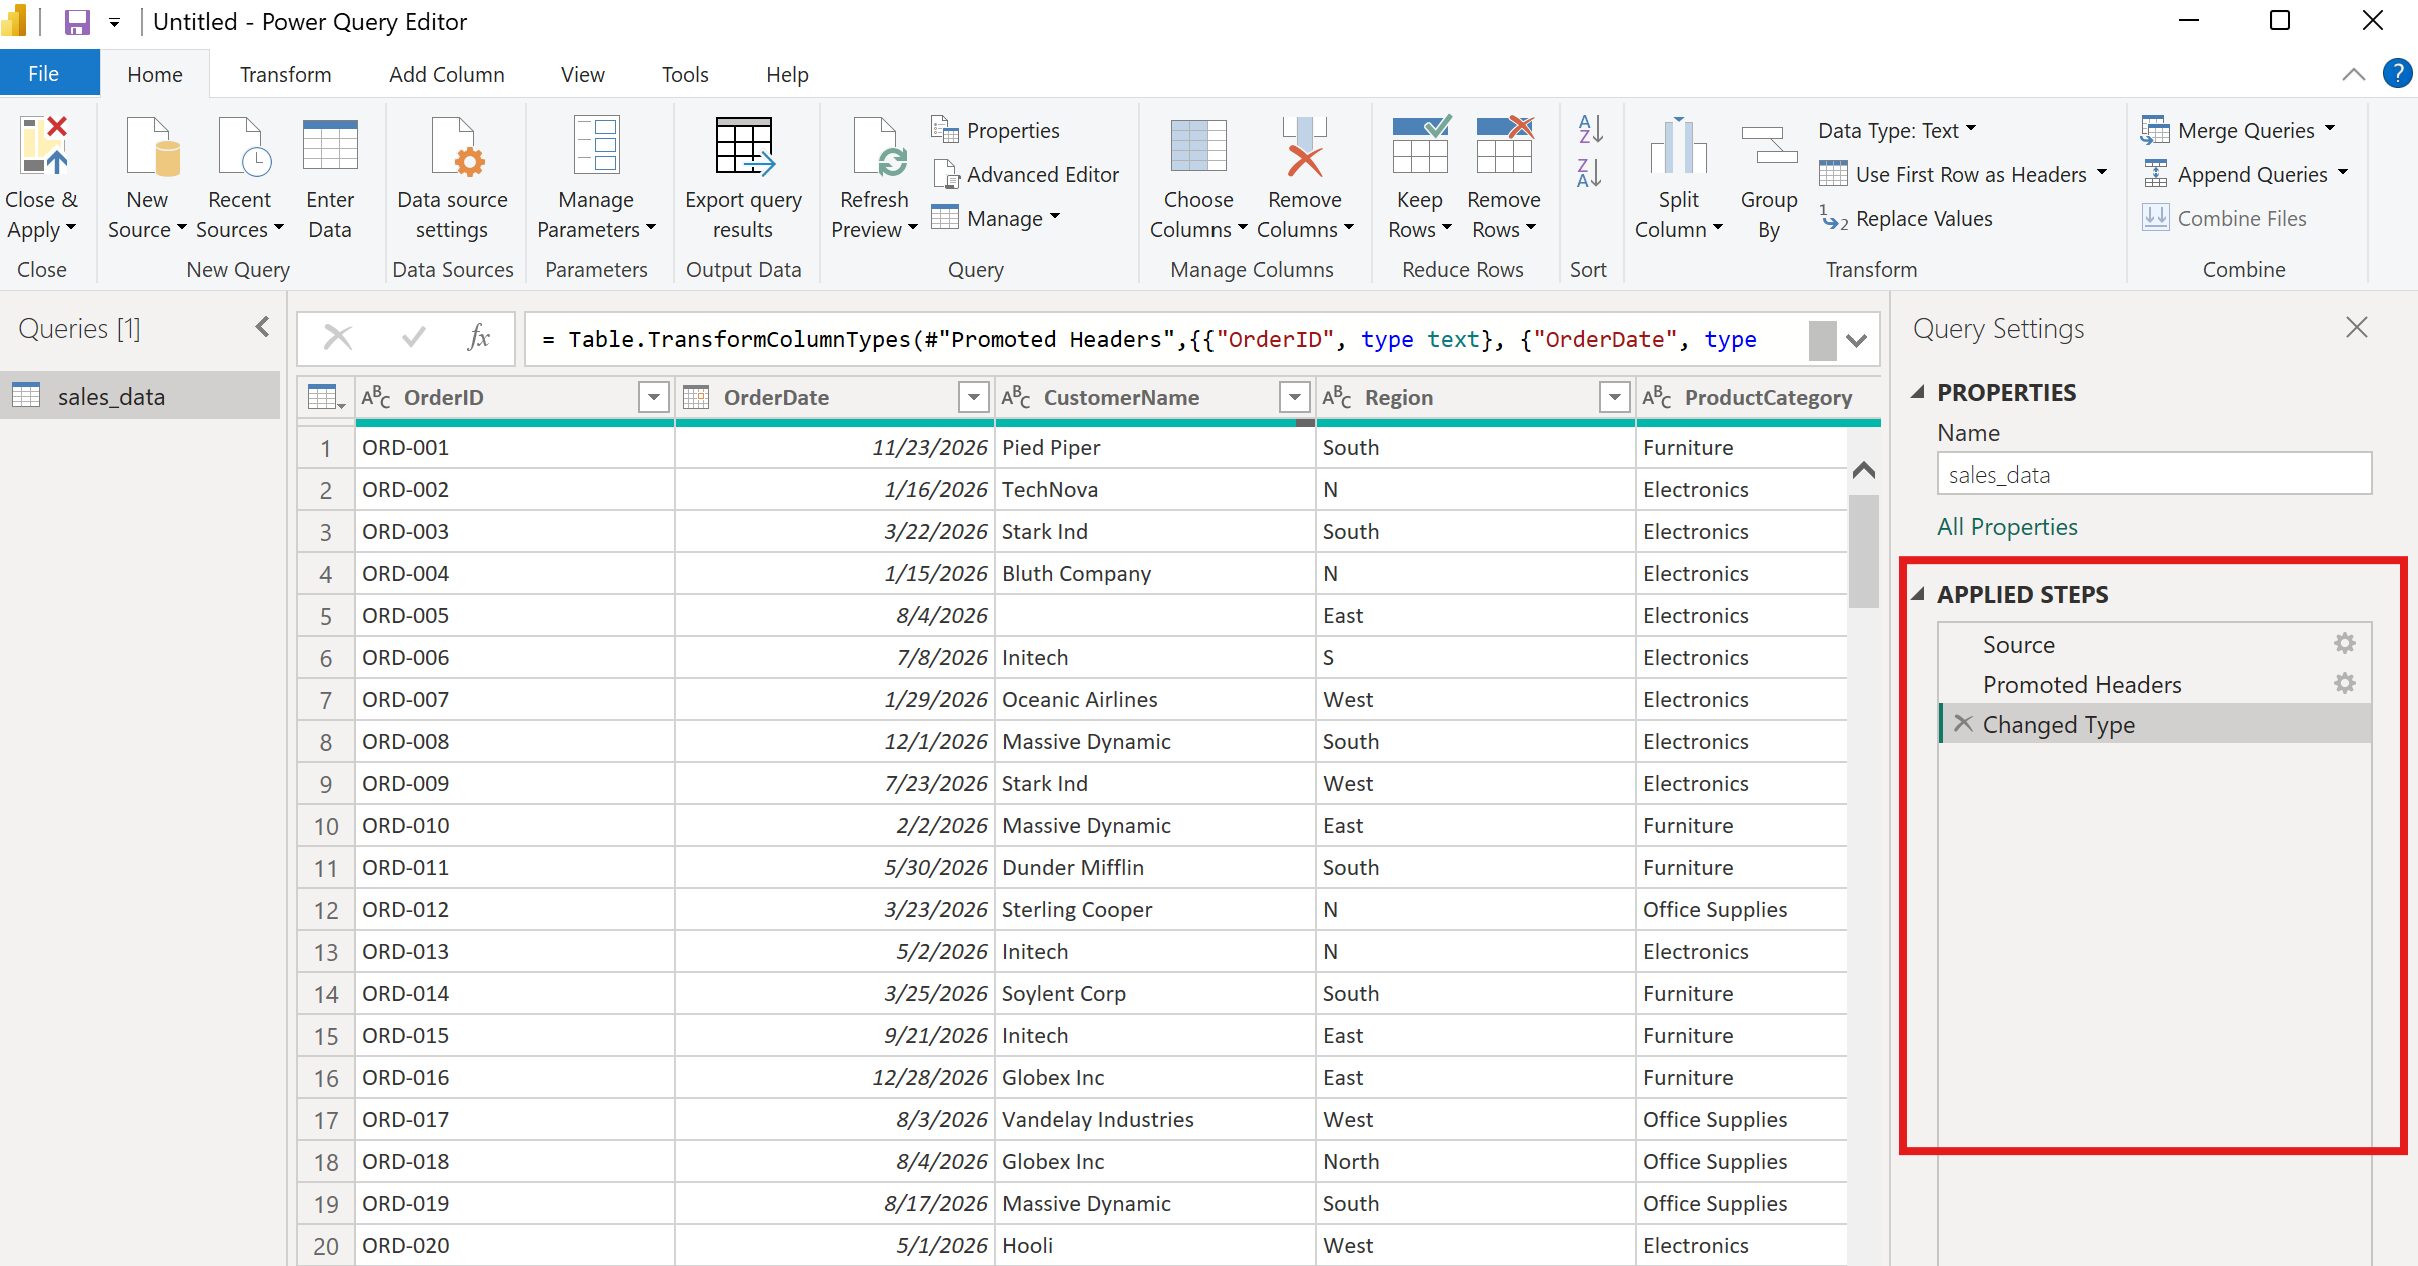Viewport: 2418px width, 1266px height.
Task: Click Manage Parameters icon
Action: click(x=596, y=146)
